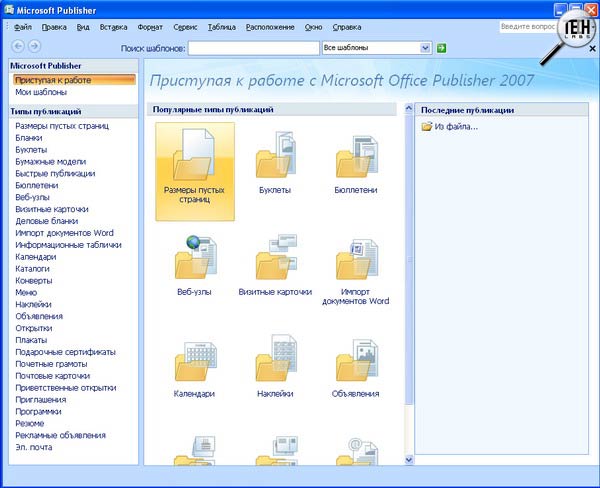Select Импорт документов Word in sidebar
Image resolution: width=600 pixels, height=488 pixels.
[x=64, y=233]
